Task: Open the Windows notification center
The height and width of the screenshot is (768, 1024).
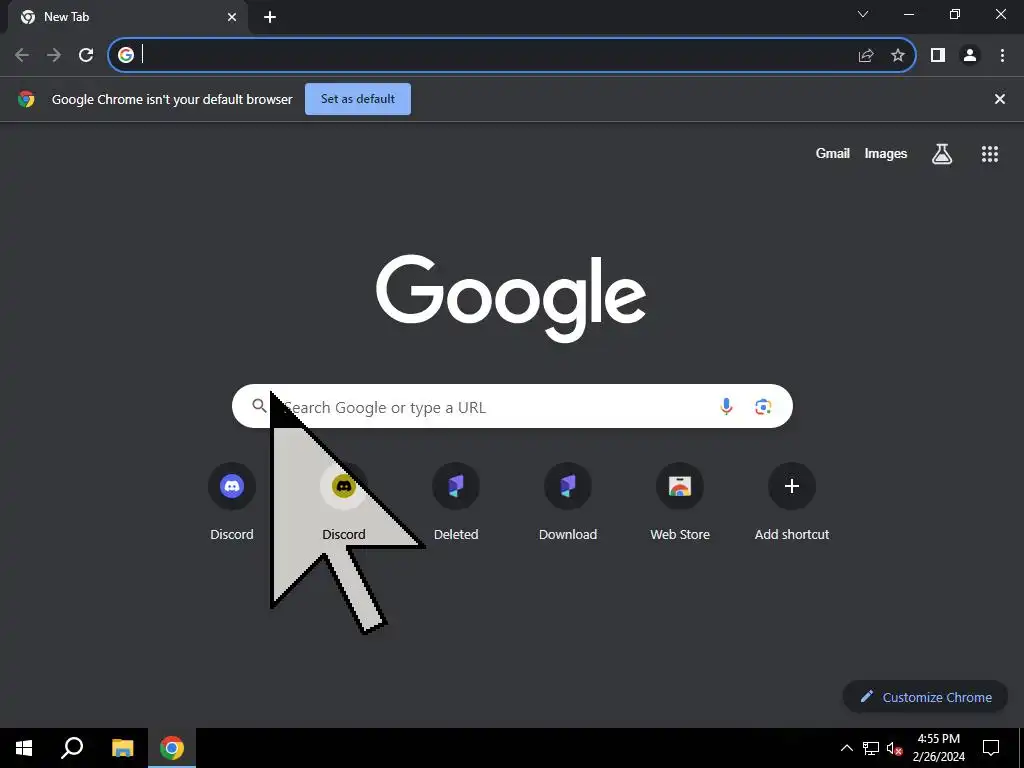Action: (x=991, y=748)
